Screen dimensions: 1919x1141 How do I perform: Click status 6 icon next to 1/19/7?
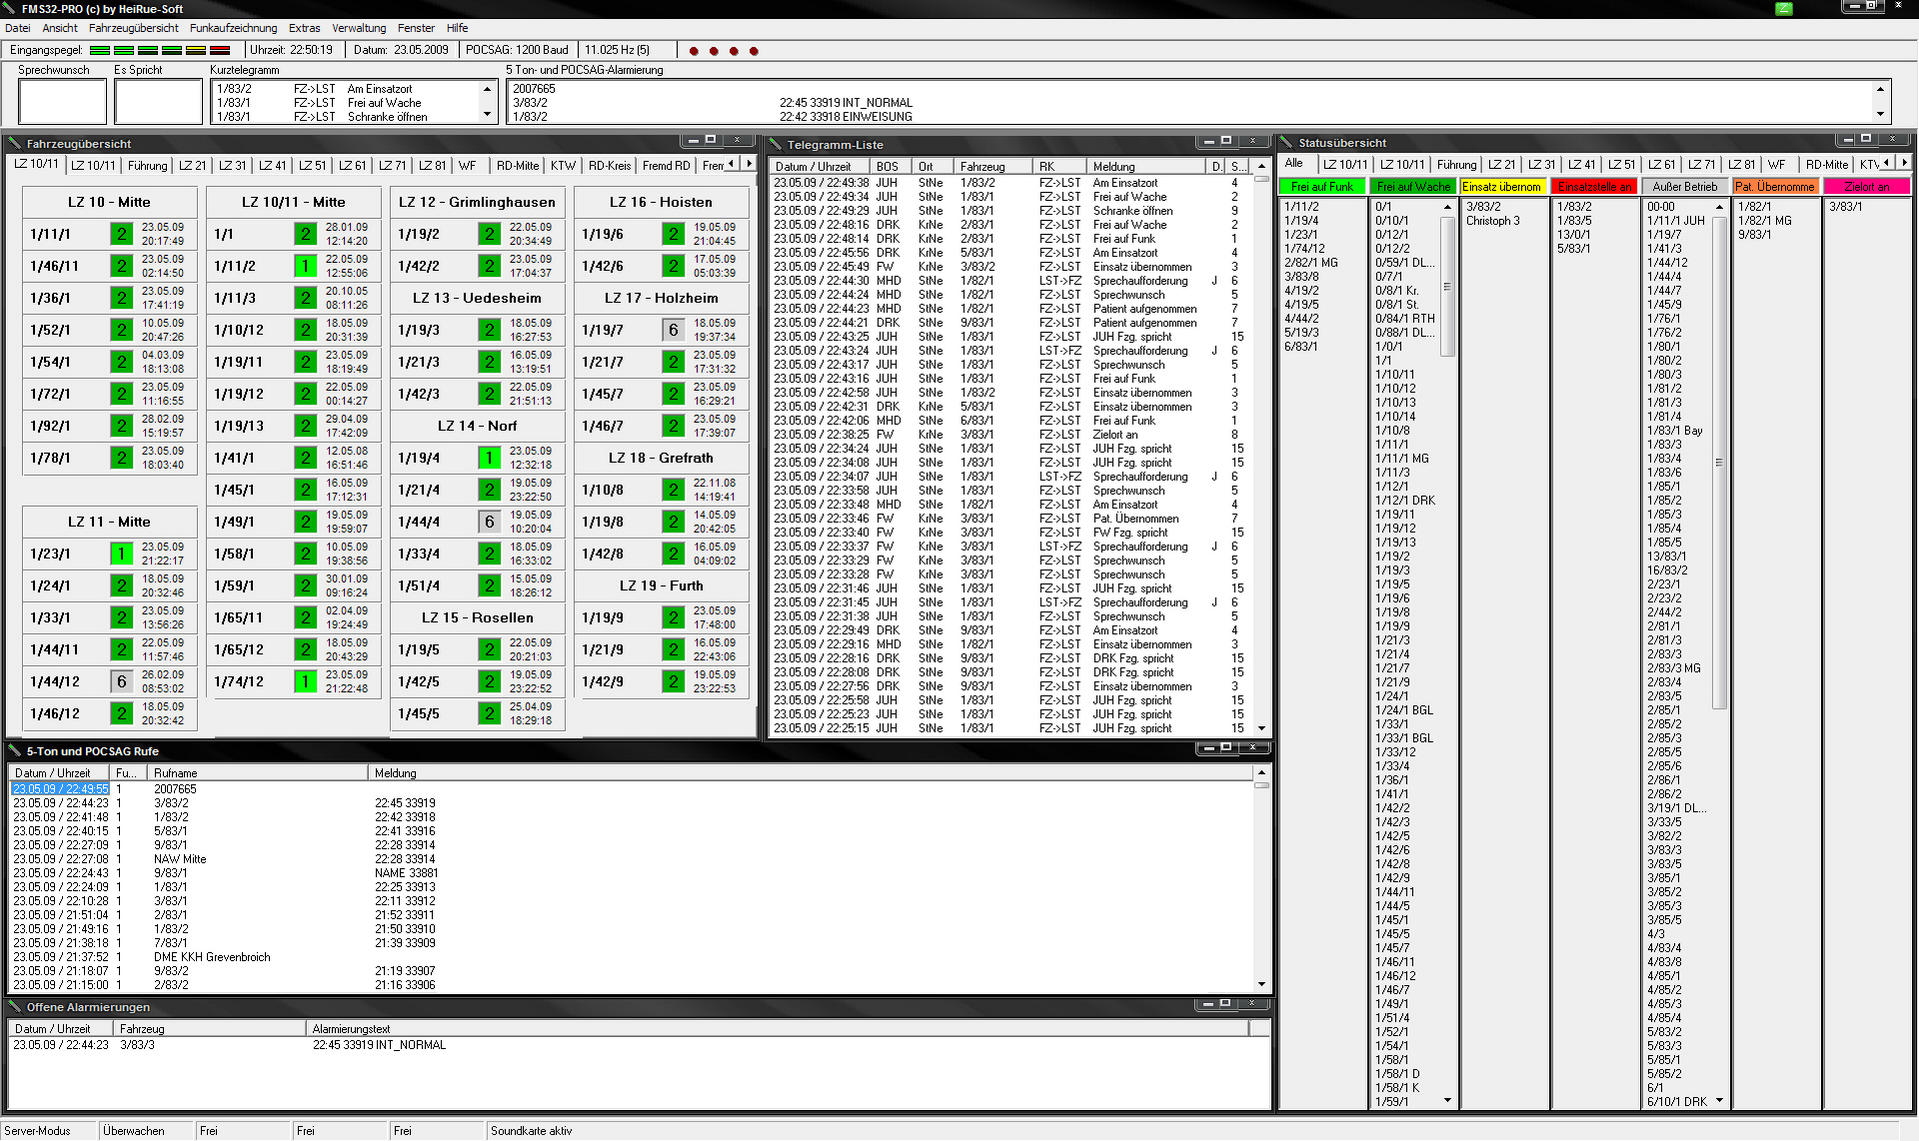(x=673, y=330)
